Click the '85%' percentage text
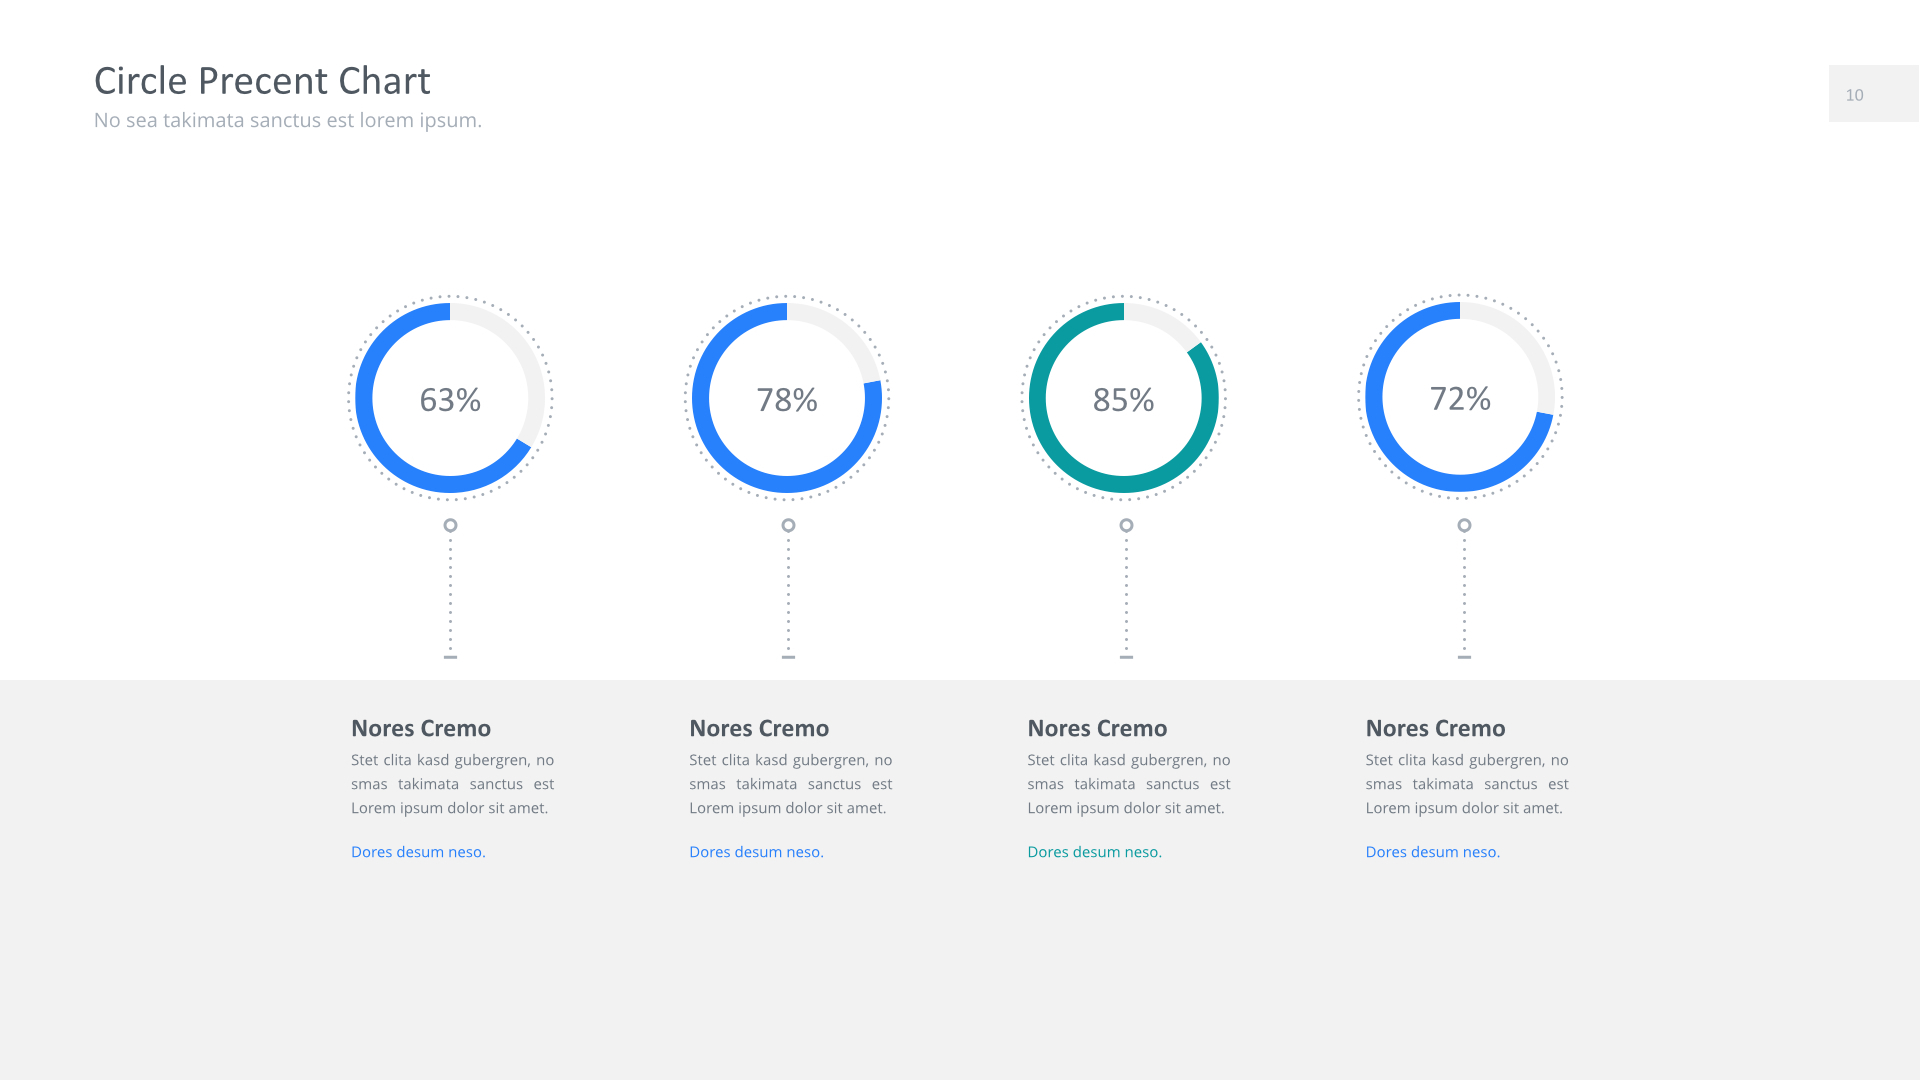The image size is (1920, 1080). [x=1123, y=400]
